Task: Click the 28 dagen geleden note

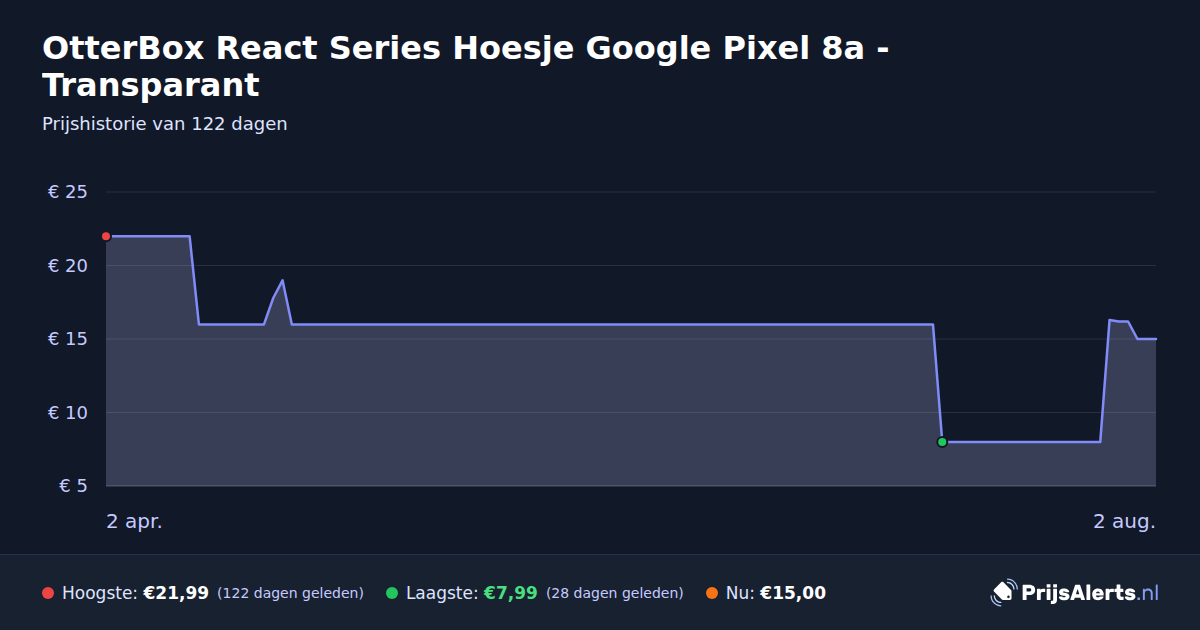Action: [x=615, y=593]
